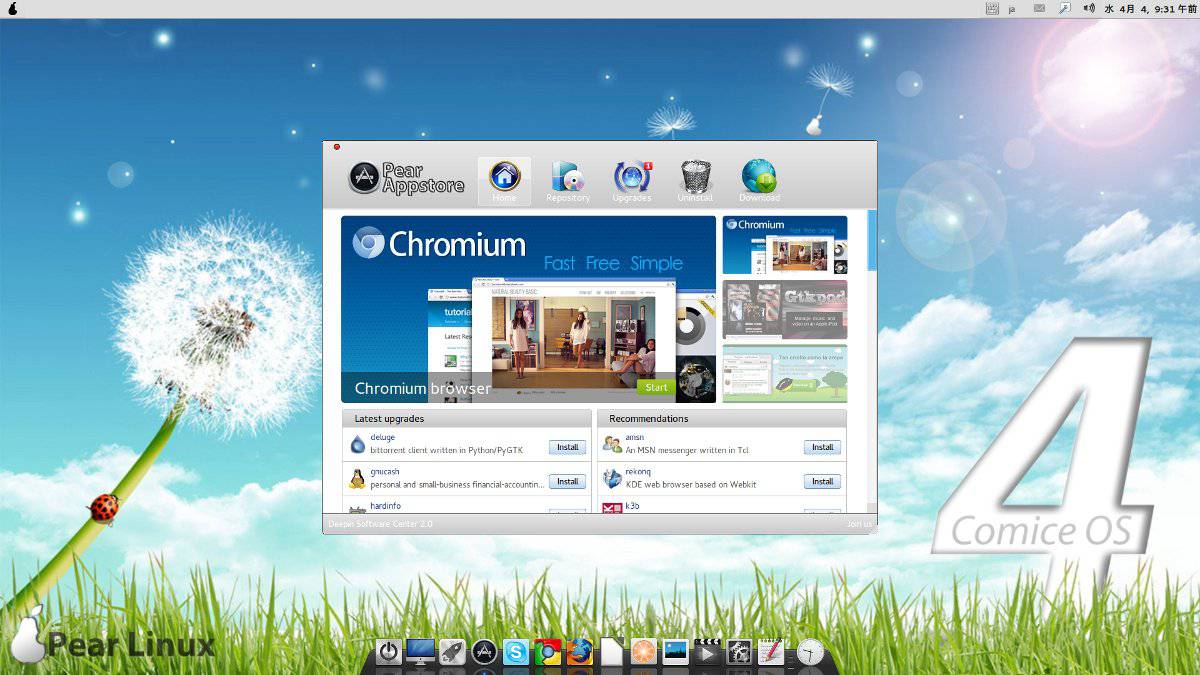This screenshot has height=675, width=1200.
Task: Open the volume speaker indicator
Action: pos(1088,8)
